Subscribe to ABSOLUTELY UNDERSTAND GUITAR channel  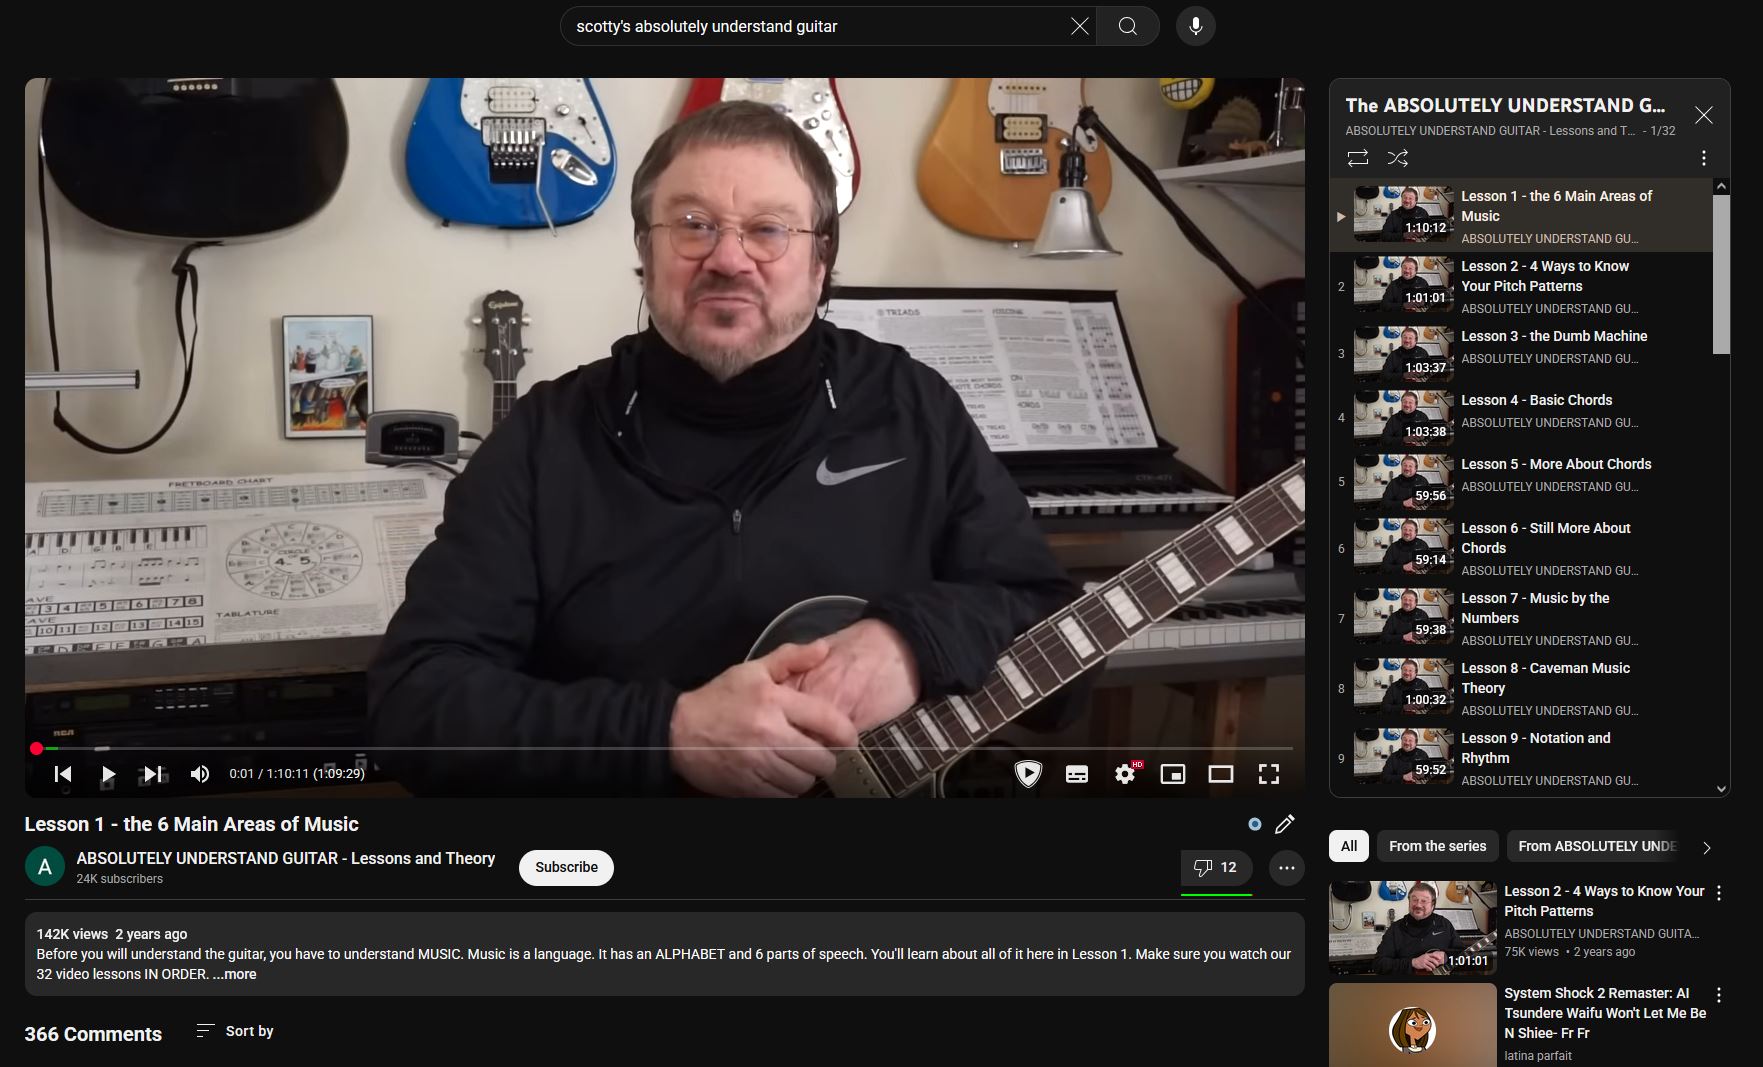(566, 867)
